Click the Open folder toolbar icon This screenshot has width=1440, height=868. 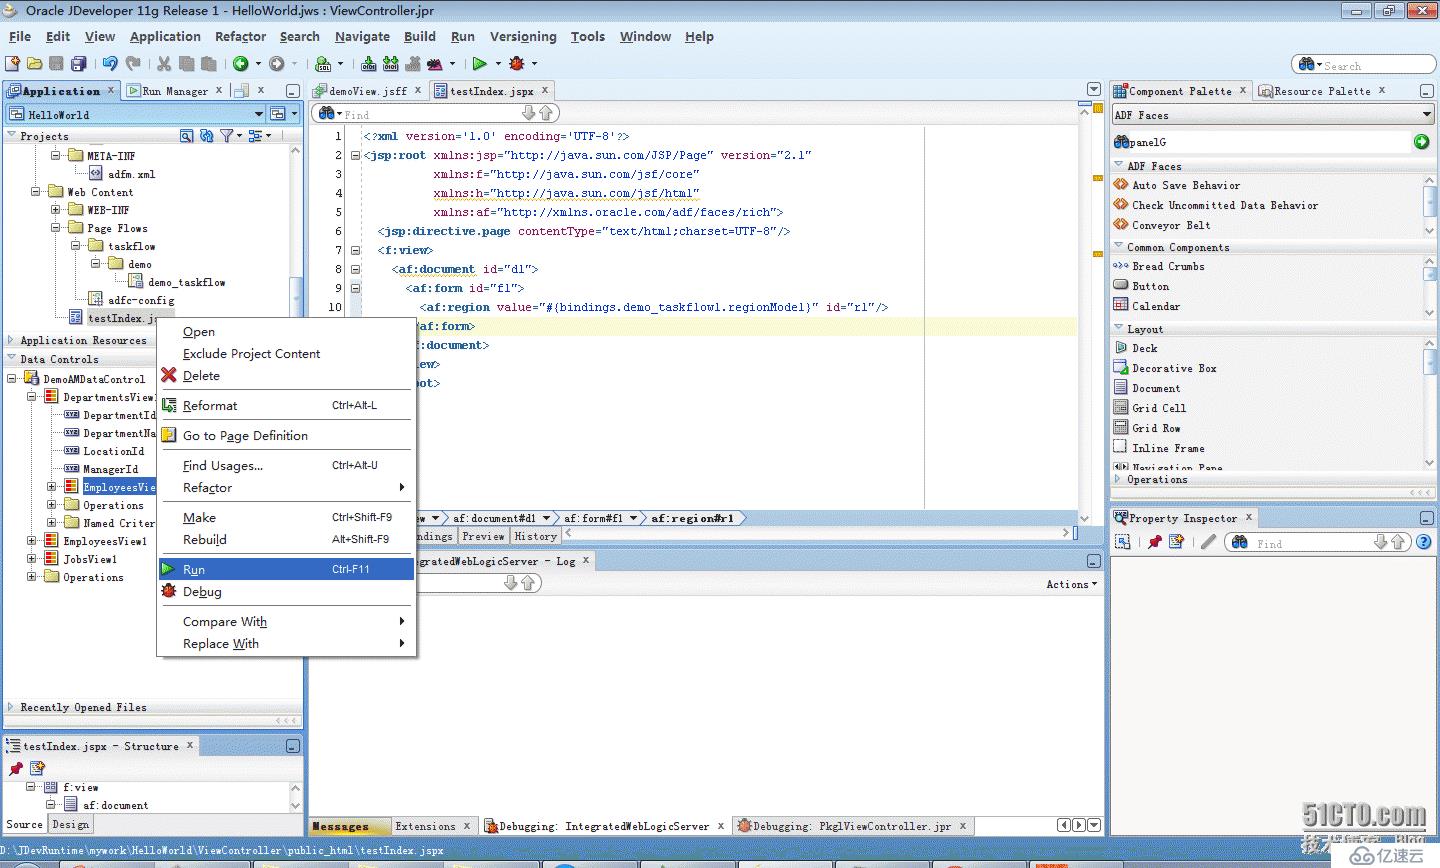coord(35,64)
